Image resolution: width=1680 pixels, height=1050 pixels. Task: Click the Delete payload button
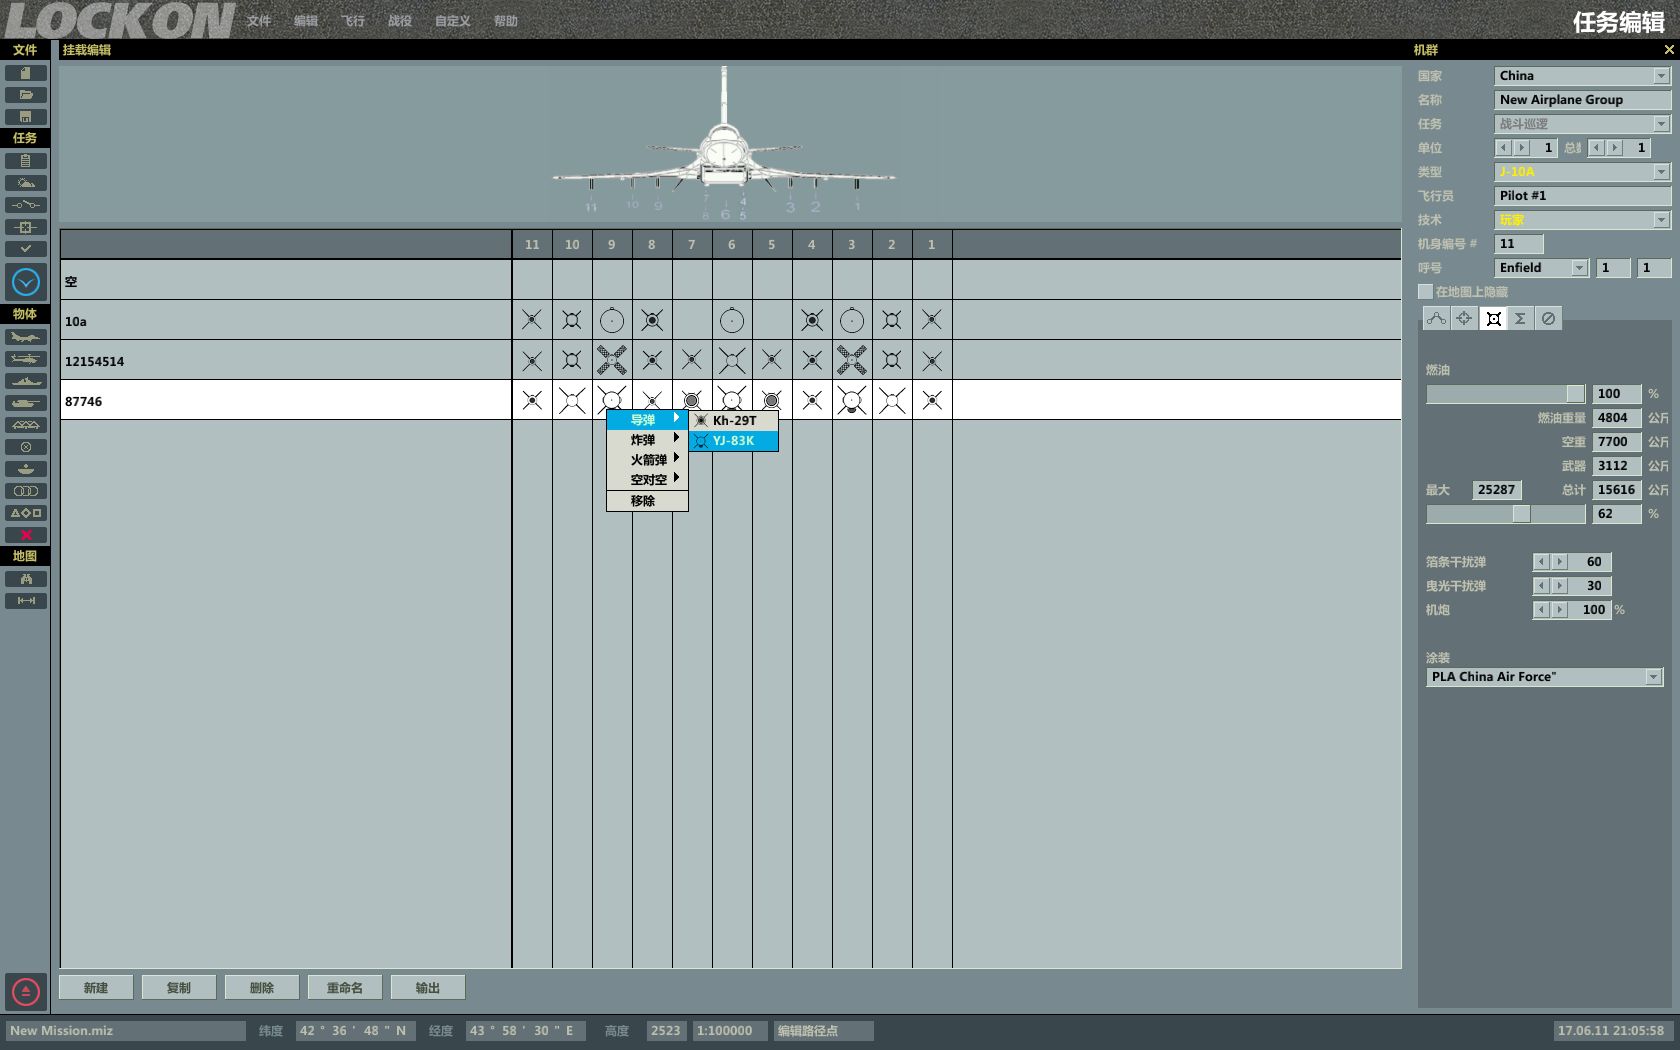[x=262, y=988]
